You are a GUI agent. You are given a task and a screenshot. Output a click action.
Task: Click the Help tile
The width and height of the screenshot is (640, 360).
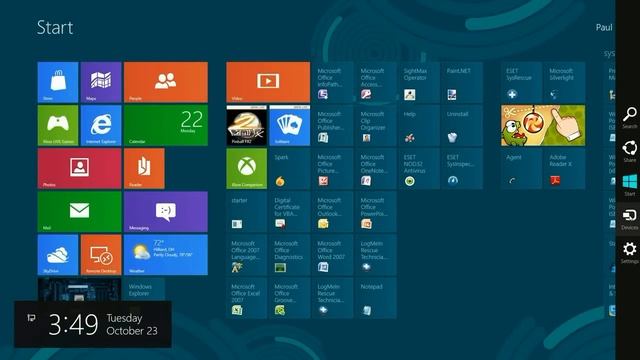[x=419, y=125]
